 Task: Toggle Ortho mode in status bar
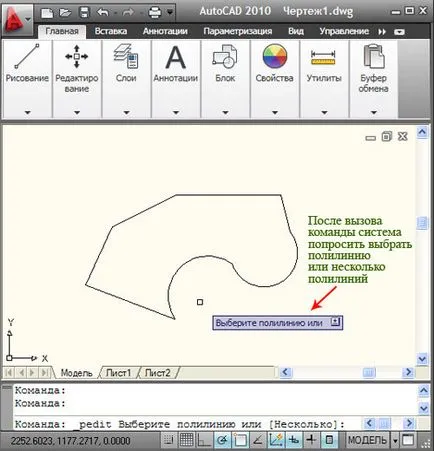click(x=204, y=440)
